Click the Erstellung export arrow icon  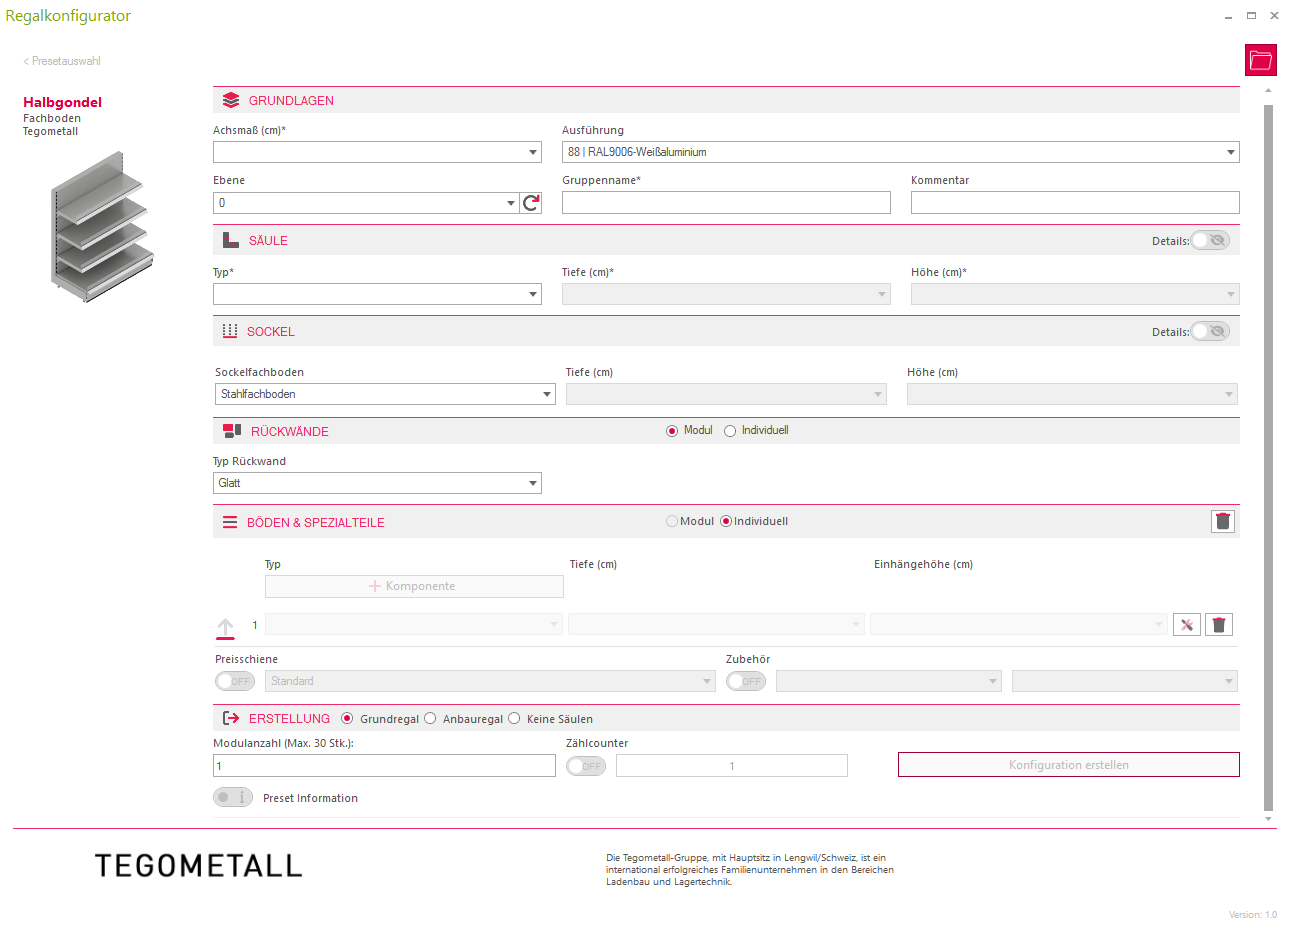pyautogui.click(x=231, y=718)
